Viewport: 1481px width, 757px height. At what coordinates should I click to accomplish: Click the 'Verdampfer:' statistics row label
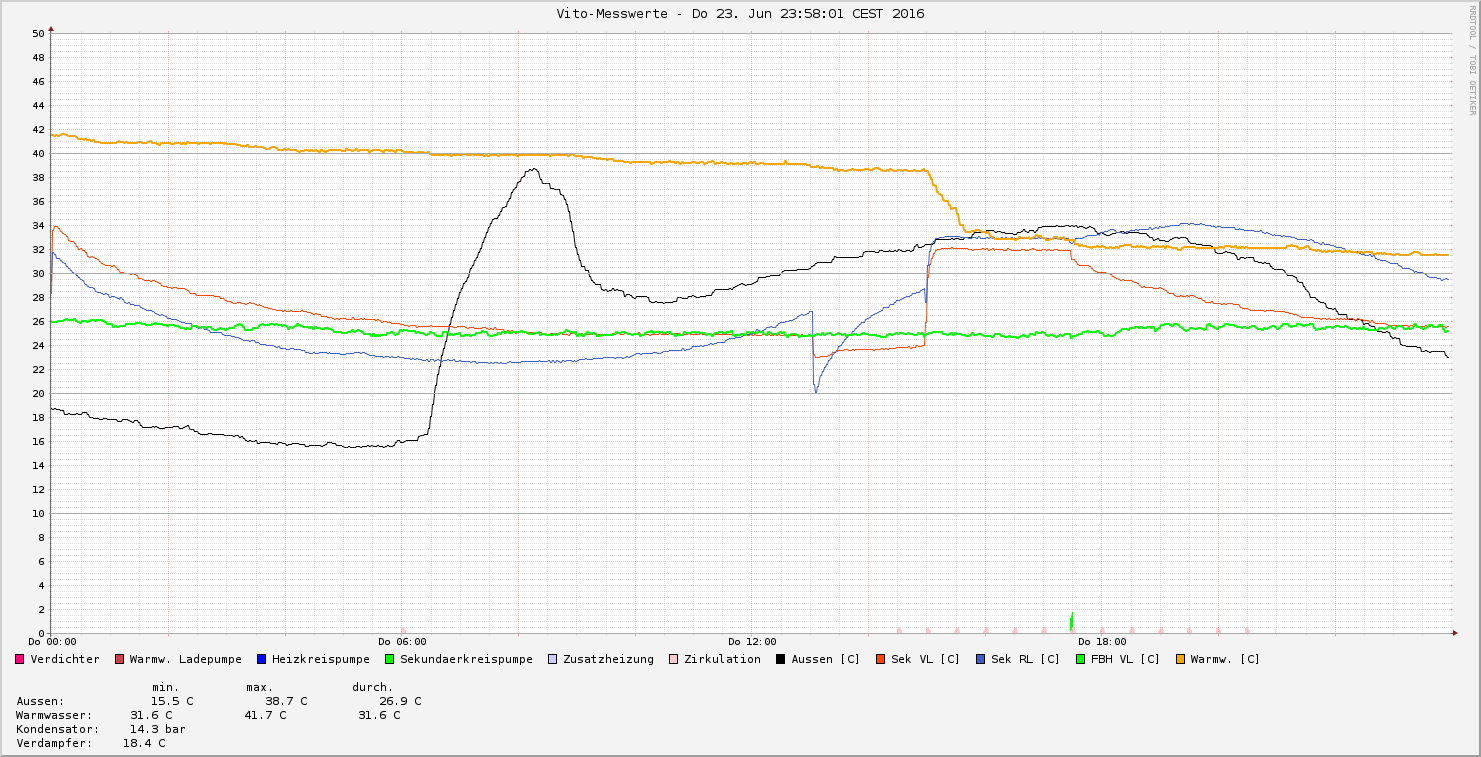click(55, 743)
